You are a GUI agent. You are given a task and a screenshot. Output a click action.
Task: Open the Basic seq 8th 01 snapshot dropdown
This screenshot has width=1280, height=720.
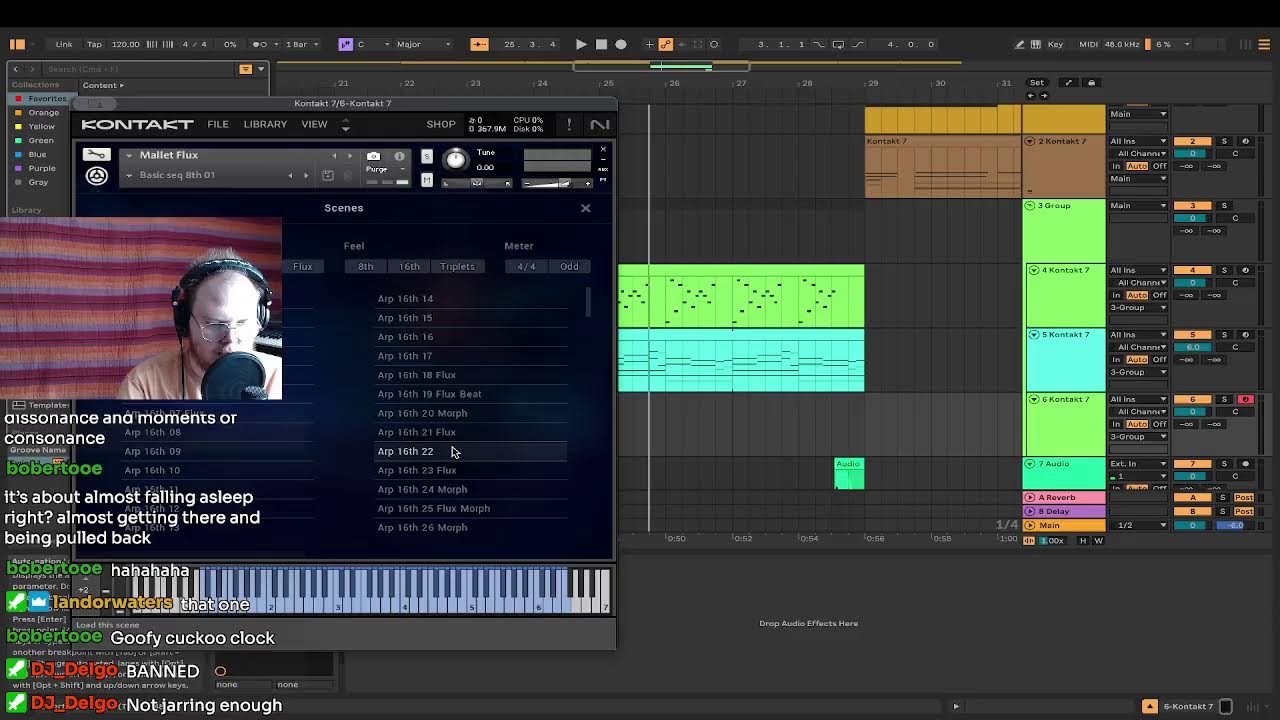[x=129, y=176]
